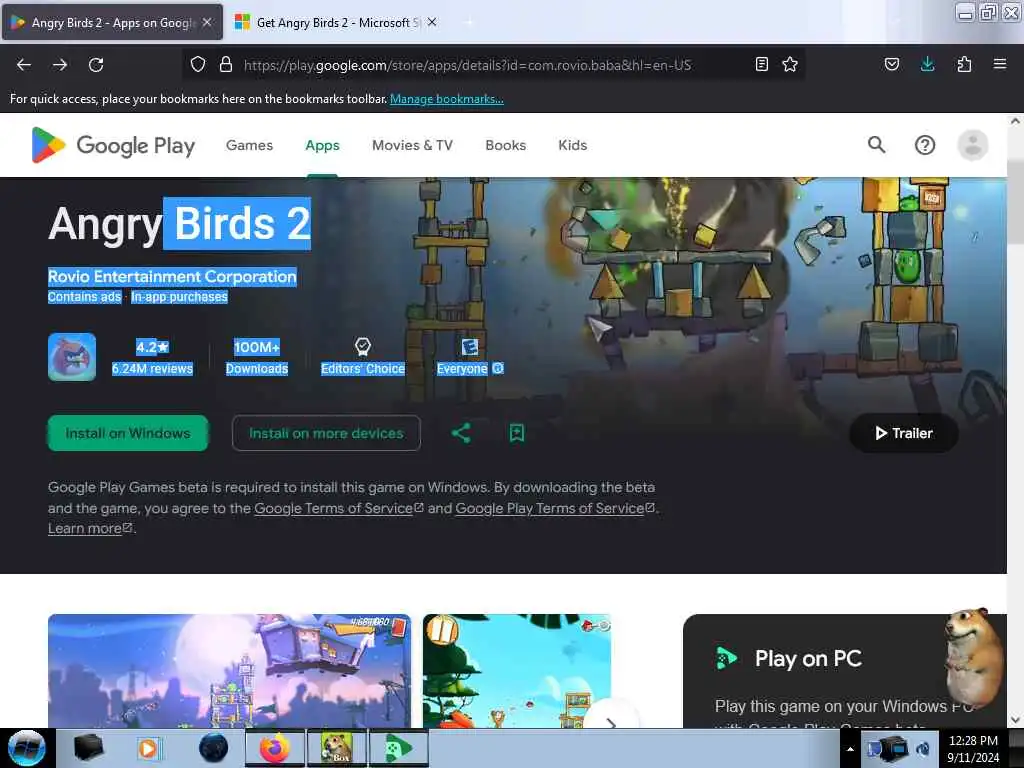Click the 4.2 star rating text
1024x768 pixels.
(x=152, y=347)
